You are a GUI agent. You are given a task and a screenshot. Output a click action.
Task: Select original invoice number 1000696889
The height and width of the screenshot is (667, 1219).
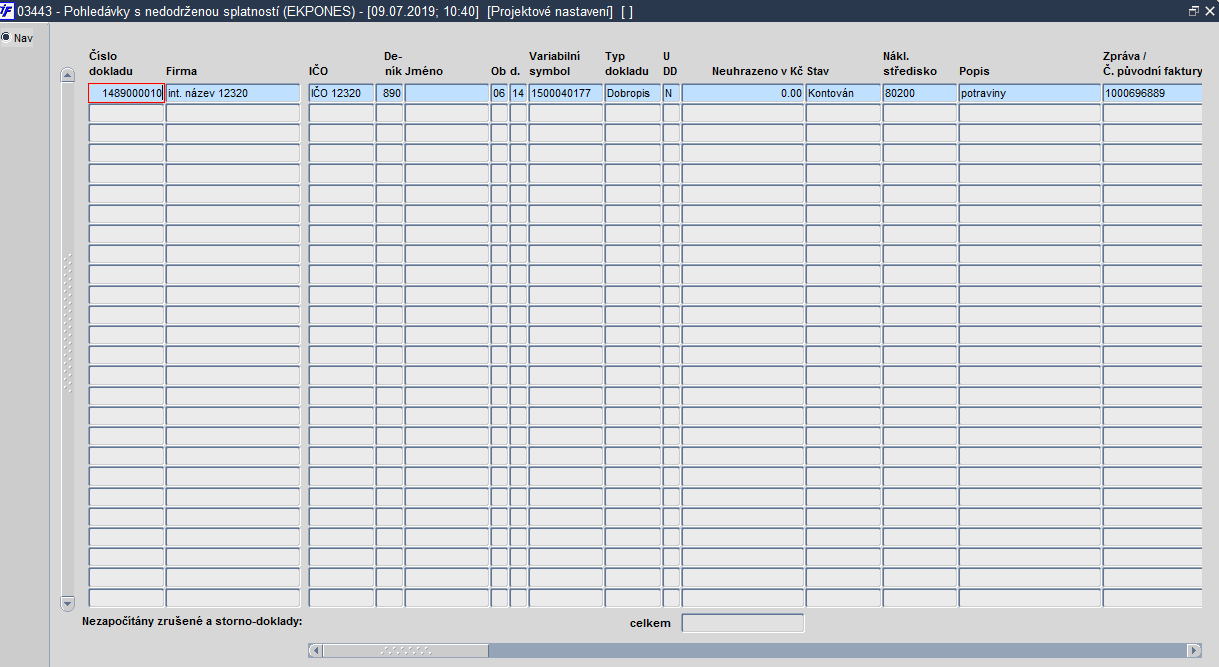pos(1152,93)
